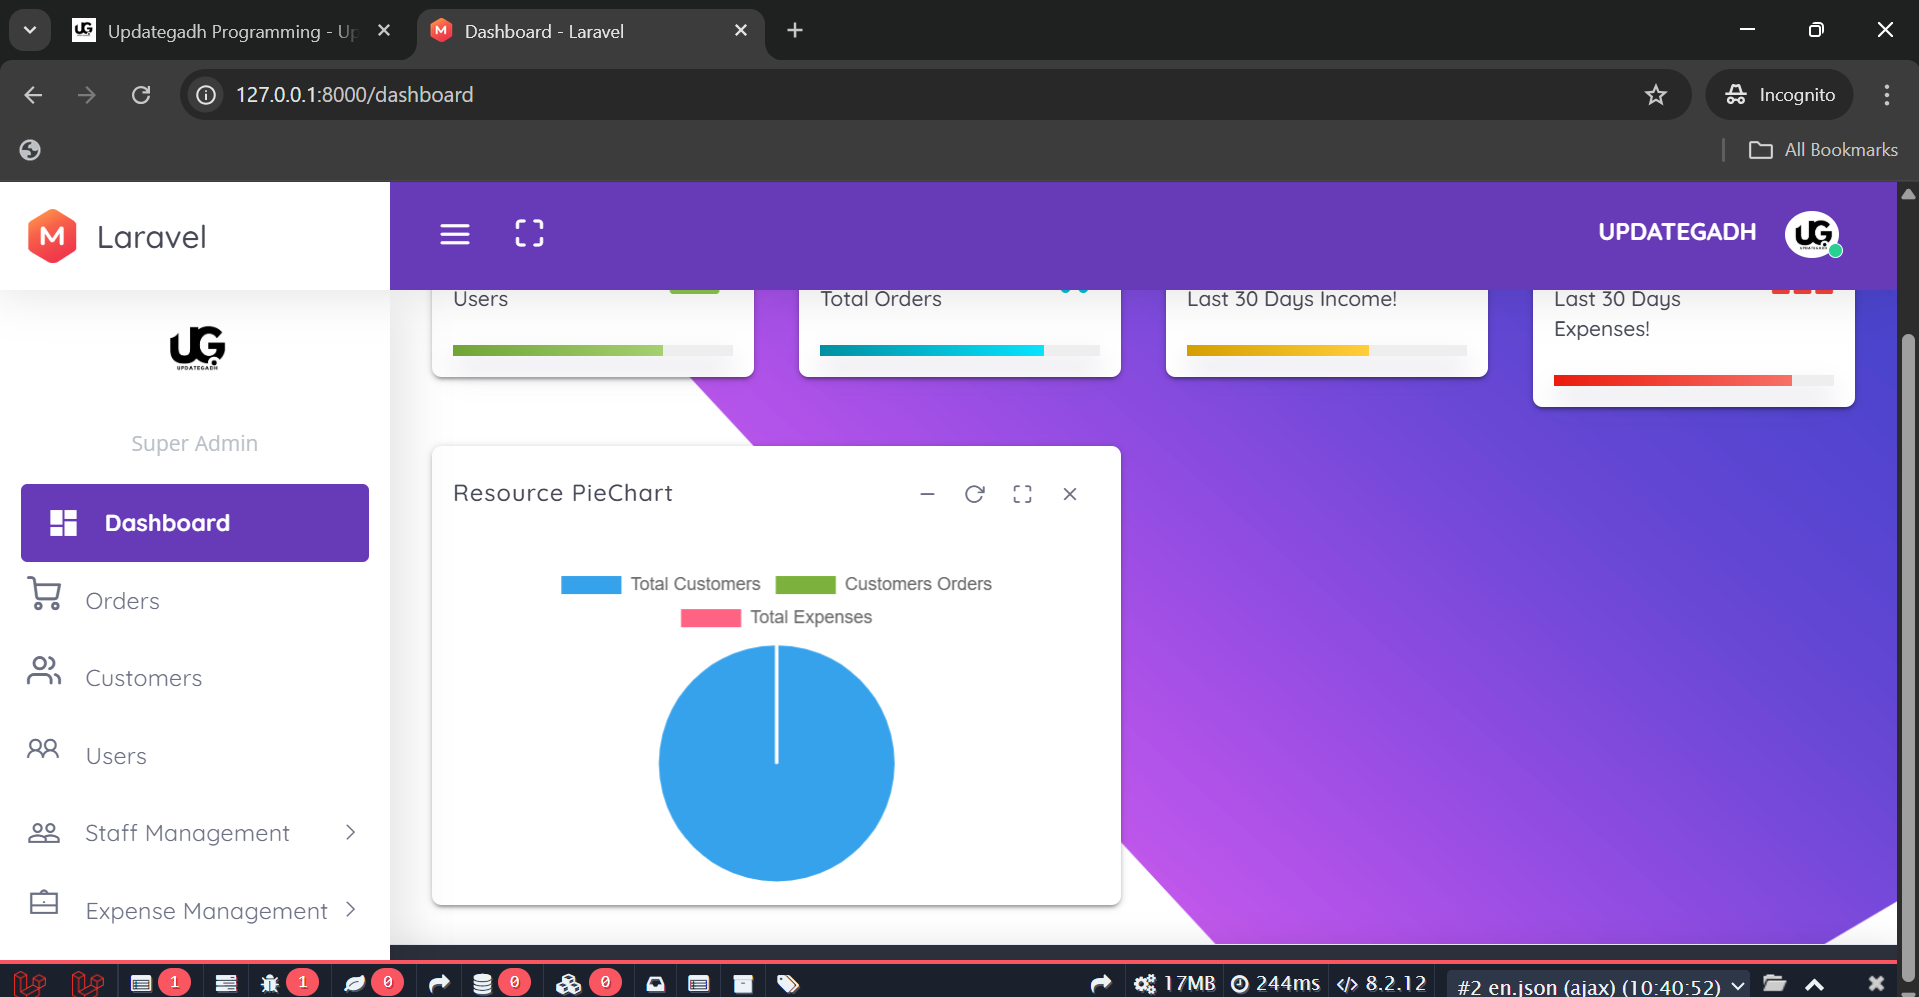Open the Users menu item in sidebar
Screen dimensions: 1919x997
coord(195,756)
